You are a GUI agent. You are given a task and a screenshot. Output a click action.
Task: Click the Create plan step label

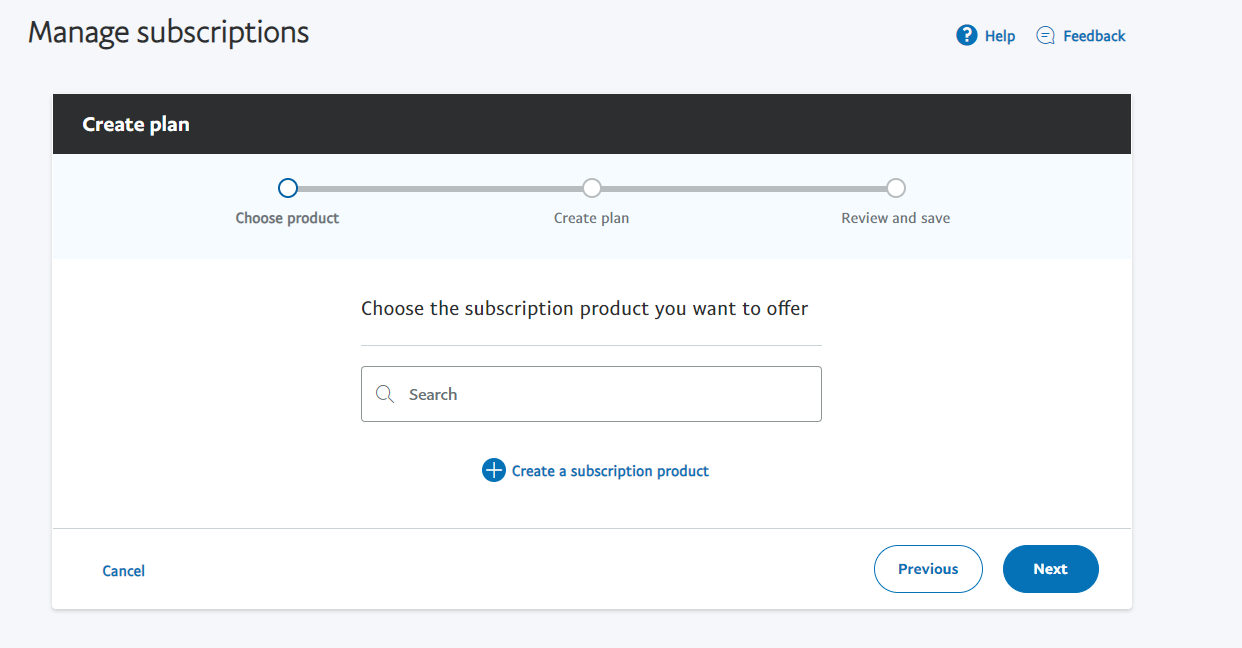pos(592,218)
